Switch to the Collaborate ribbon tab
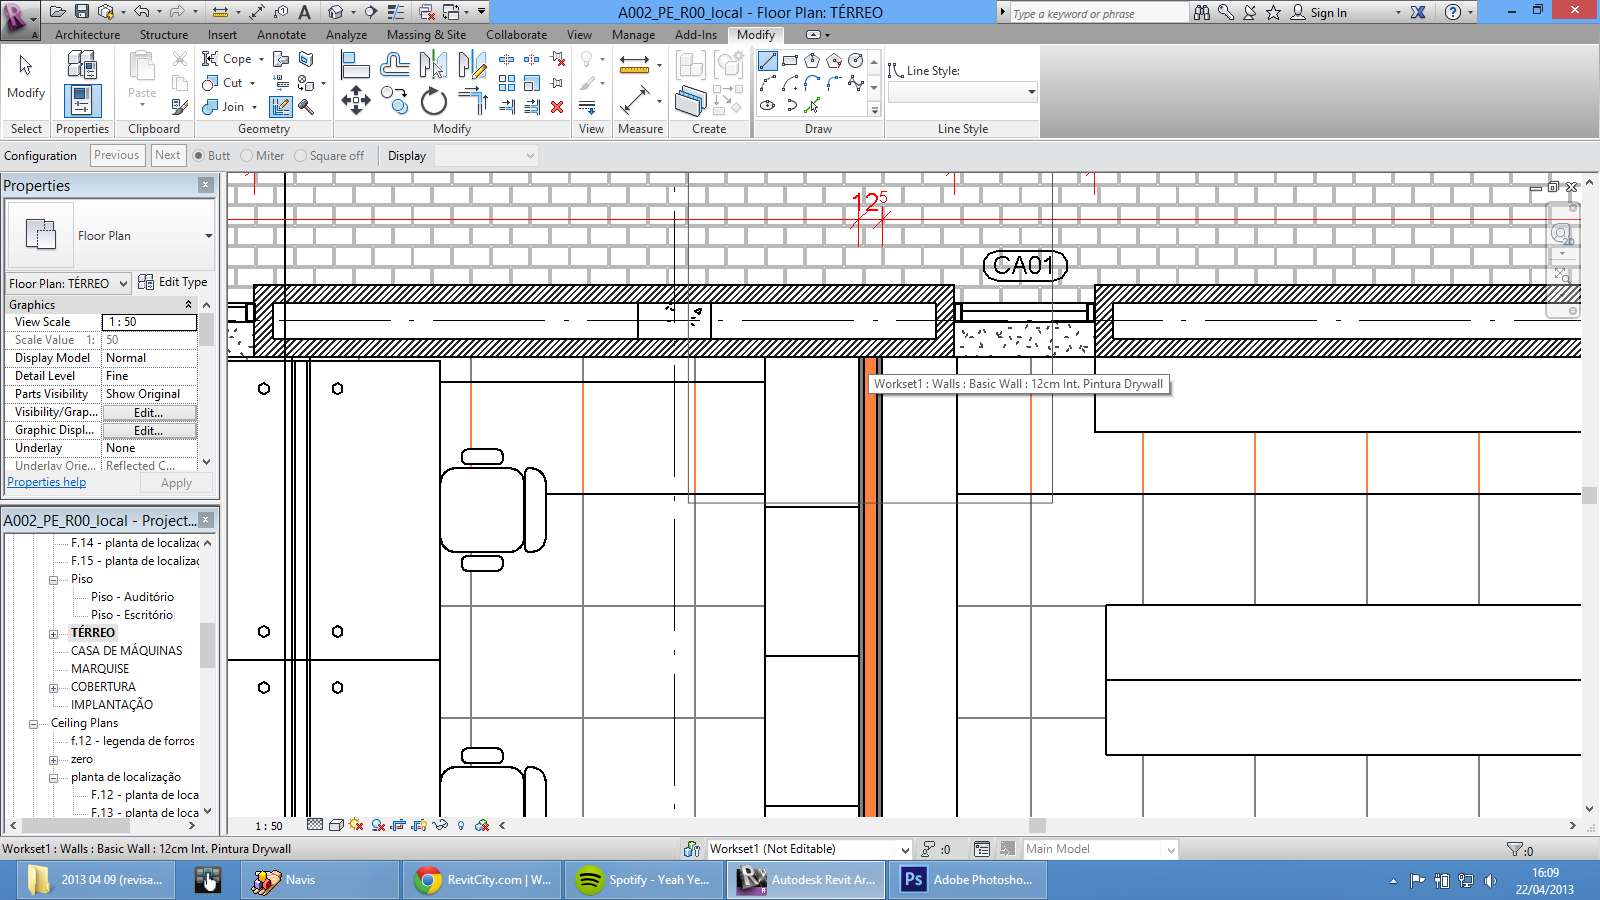Screen dimensions: 1600x900 tap(516, 35)
